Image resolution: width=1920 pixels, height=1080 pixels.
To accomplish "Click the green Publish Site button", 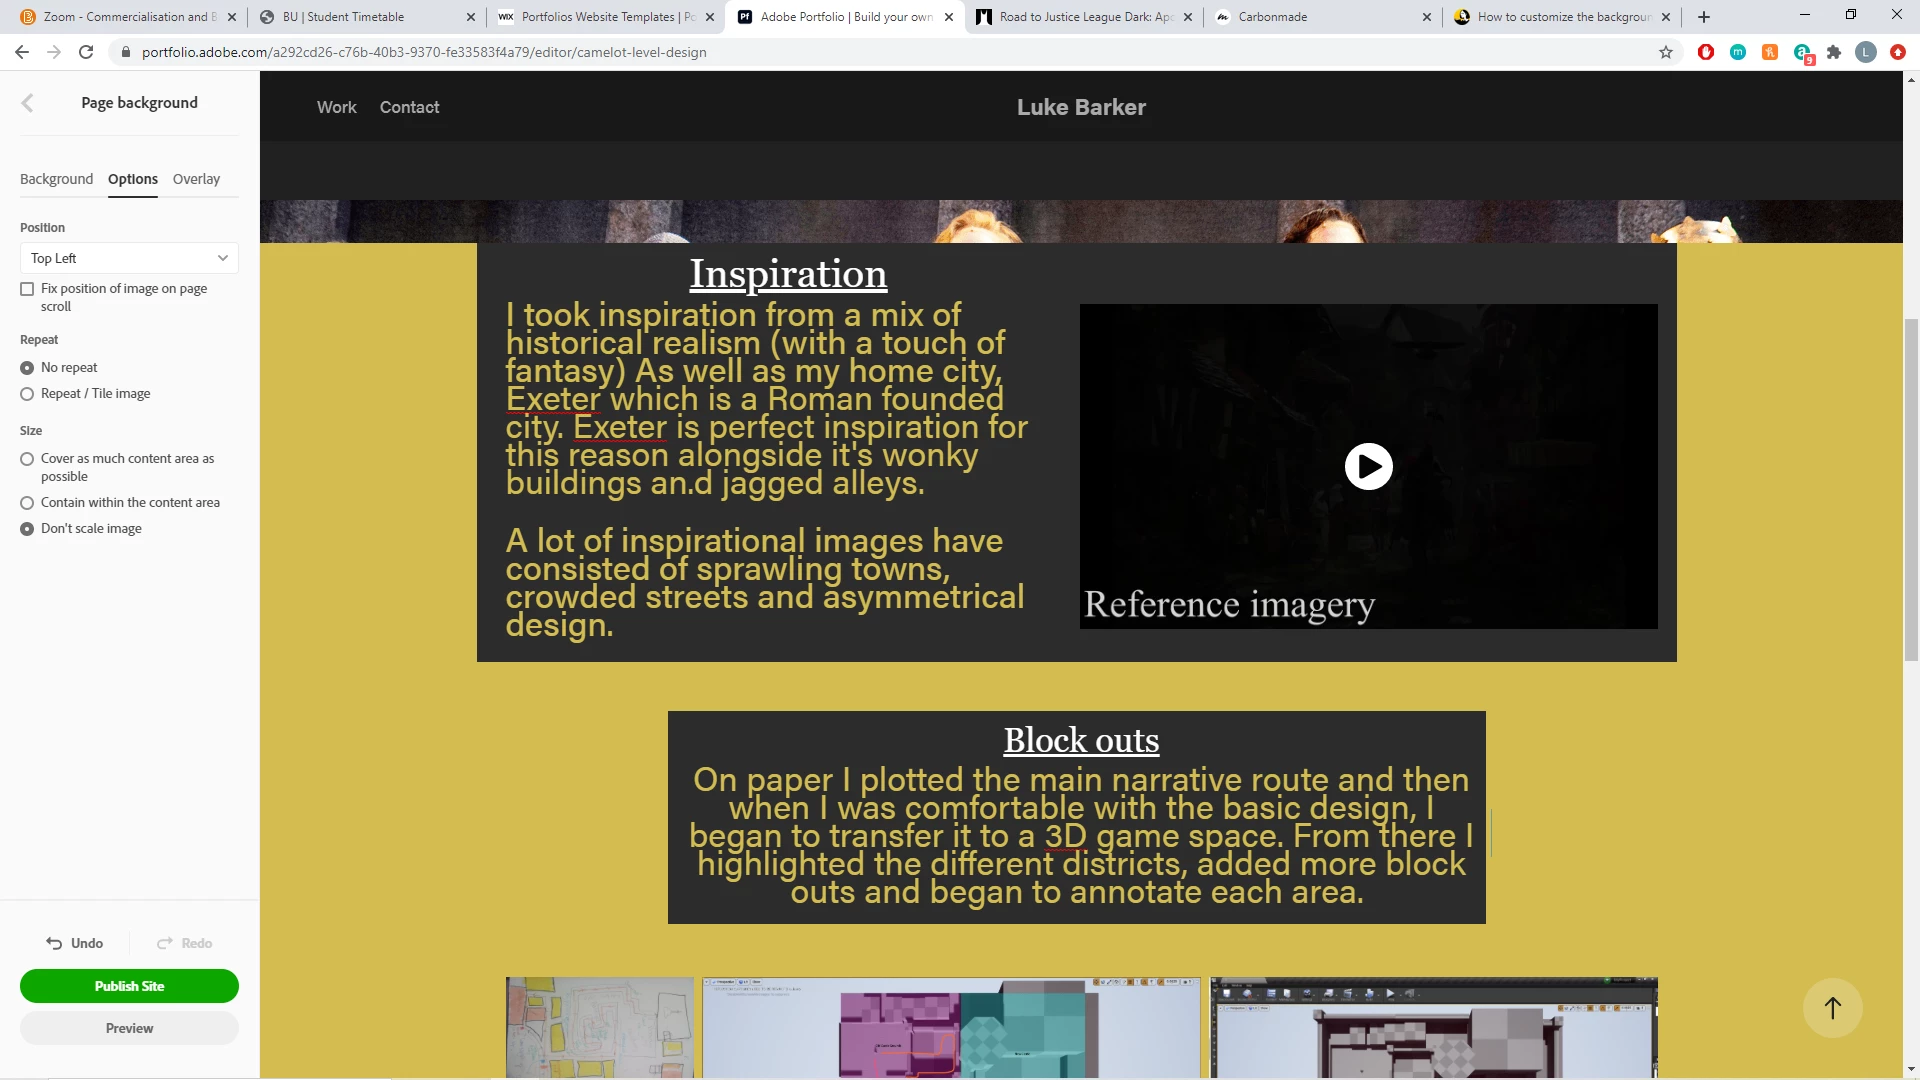I will [x=129, y=986].
